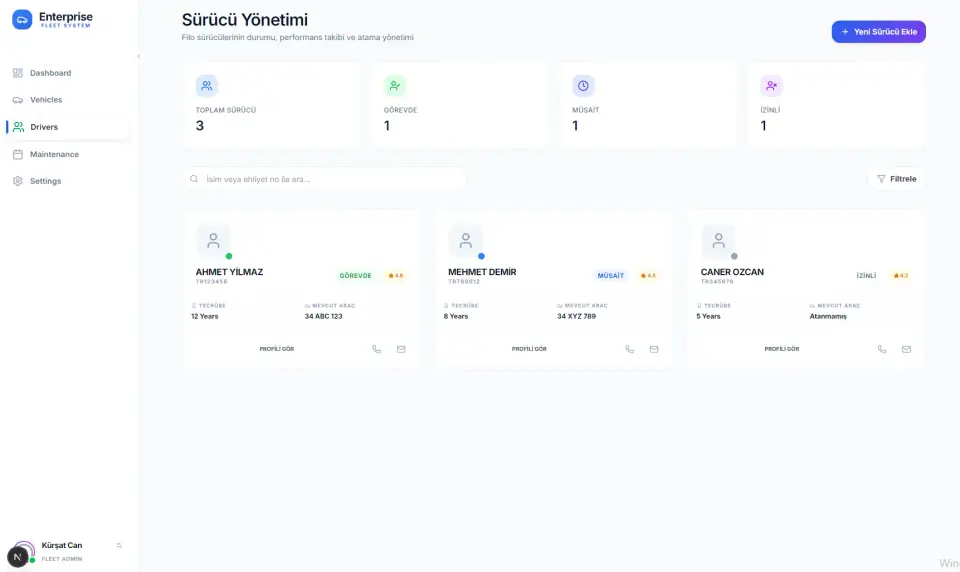Click Ahmet Yılmaz avatar icon
960x572 pixels.
(213, 241)
